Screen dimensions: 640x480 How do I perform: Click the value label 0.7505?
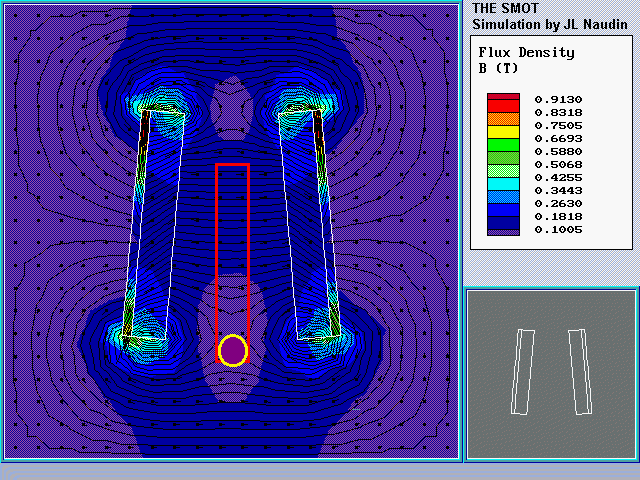click(x=558, y=126)
